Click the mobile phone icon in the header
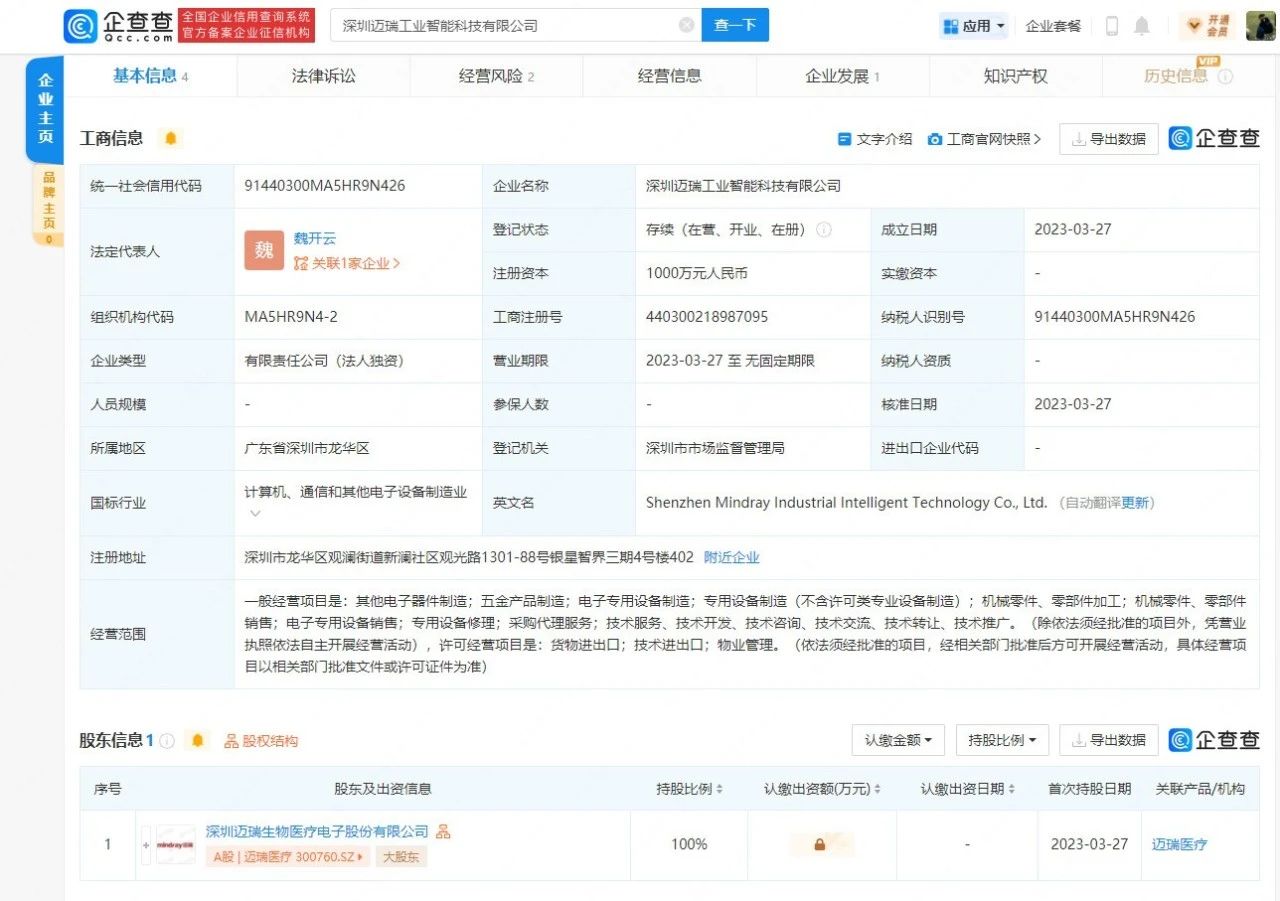Image resolution: width=1280 pixels, height=901 pixels. point(1111,26)
